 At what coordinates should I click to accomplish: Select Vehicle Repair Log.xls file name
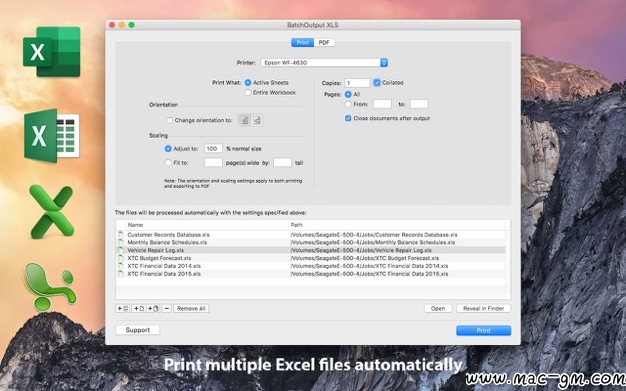(x=156, y=250)
